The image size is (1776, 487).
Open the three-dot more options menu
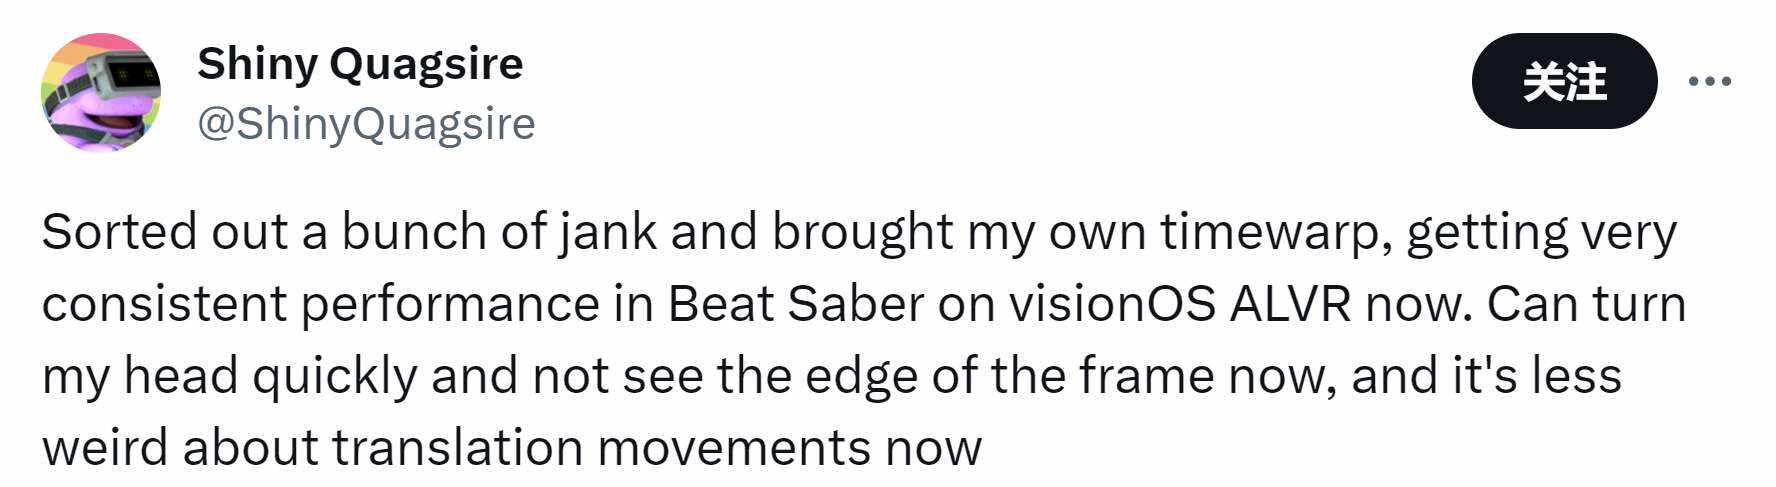click(x=1709, y=81)
